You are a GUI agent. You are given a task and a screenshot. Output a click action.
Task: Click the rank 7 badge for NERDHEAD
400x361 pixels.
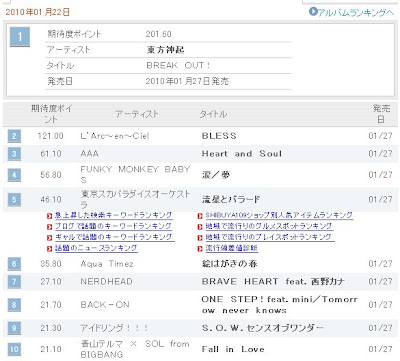click(14, 282)
